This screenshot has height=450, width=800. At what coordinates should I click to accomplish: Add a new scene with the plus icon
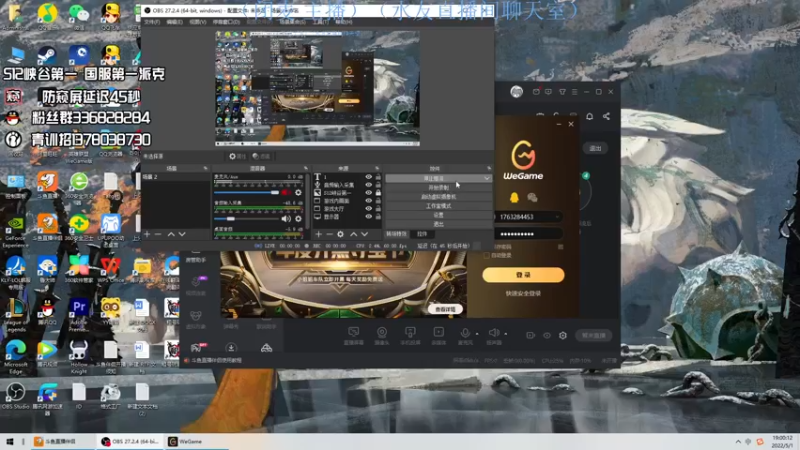[x=147, y=234]
